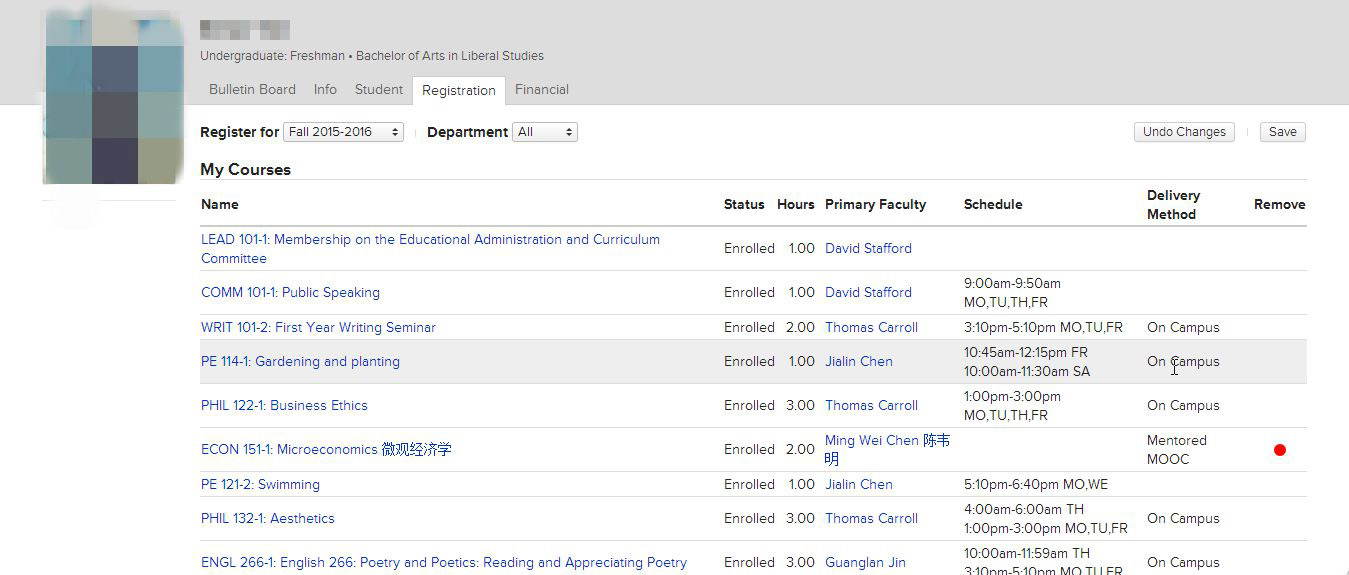
Task: Open the Register for term dropdown
Action: [x=343, y=132]
